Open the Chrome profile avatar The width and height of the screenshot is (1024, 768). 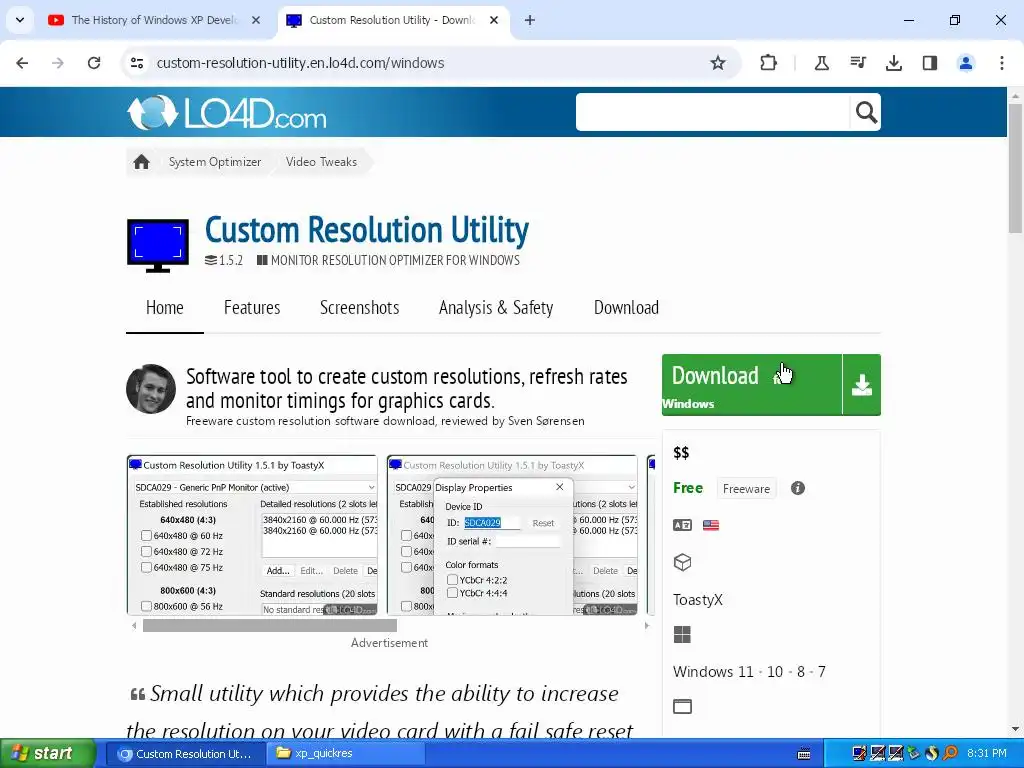(965, 63)
